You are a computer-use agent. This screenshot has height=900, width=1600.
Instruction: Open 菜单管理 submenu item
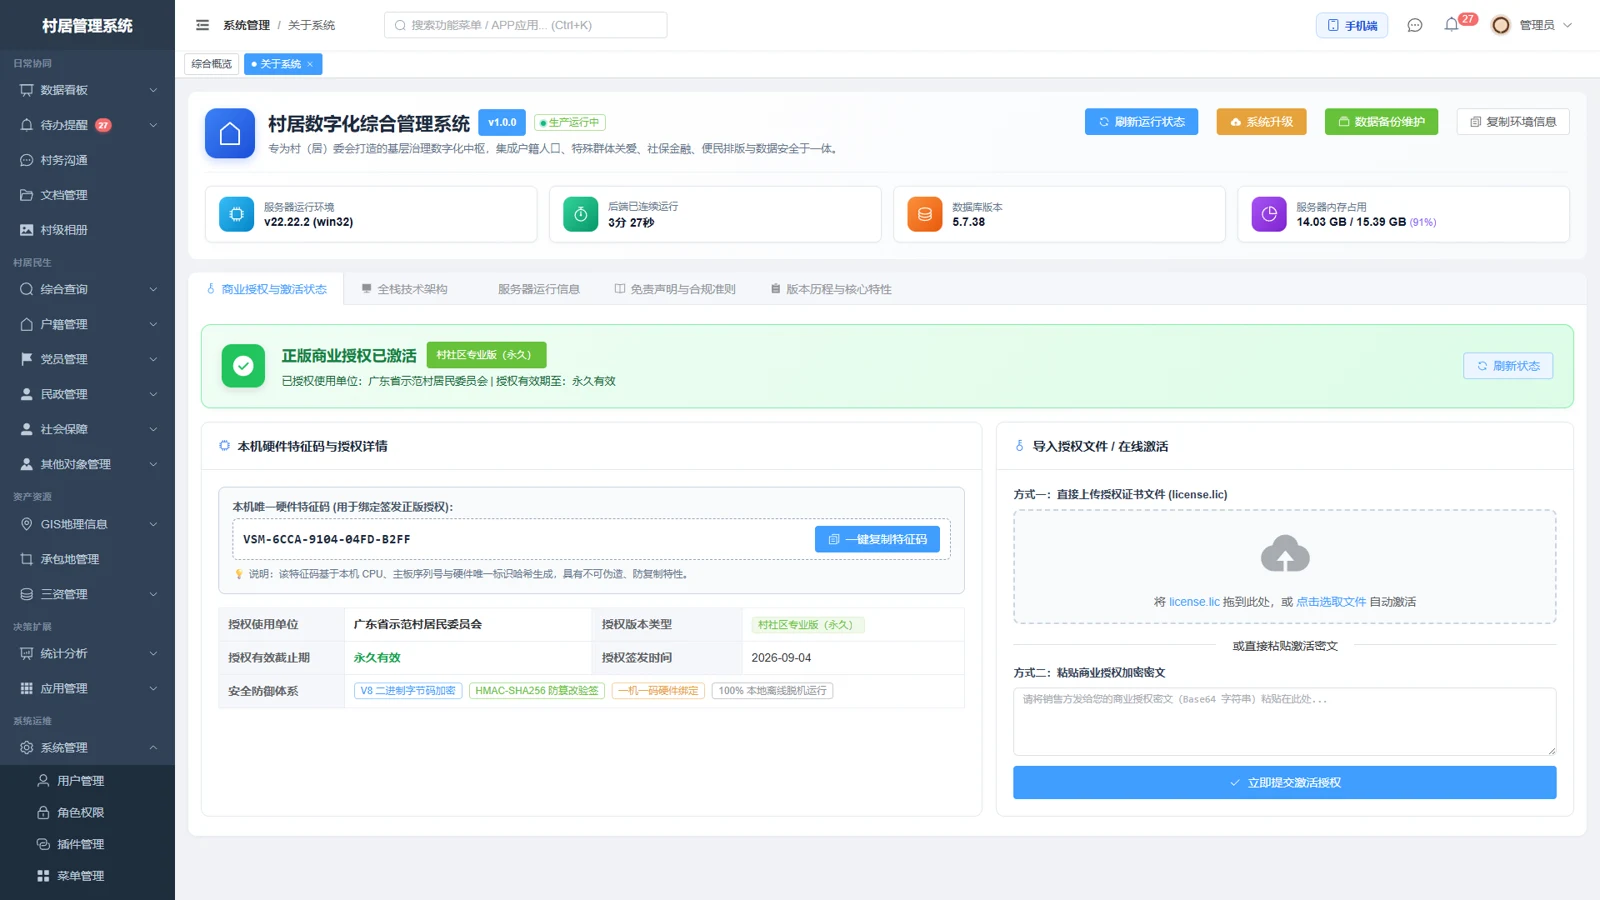click(87, 876)
